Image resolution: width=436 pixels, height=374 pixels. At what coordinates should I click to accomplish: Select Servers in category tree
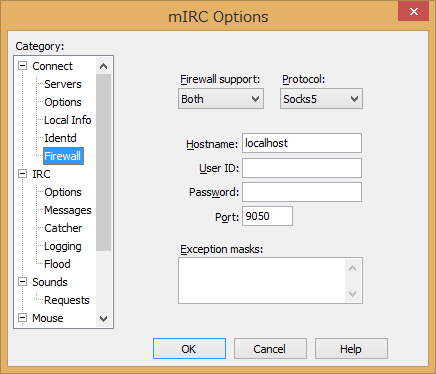point(63,84)
